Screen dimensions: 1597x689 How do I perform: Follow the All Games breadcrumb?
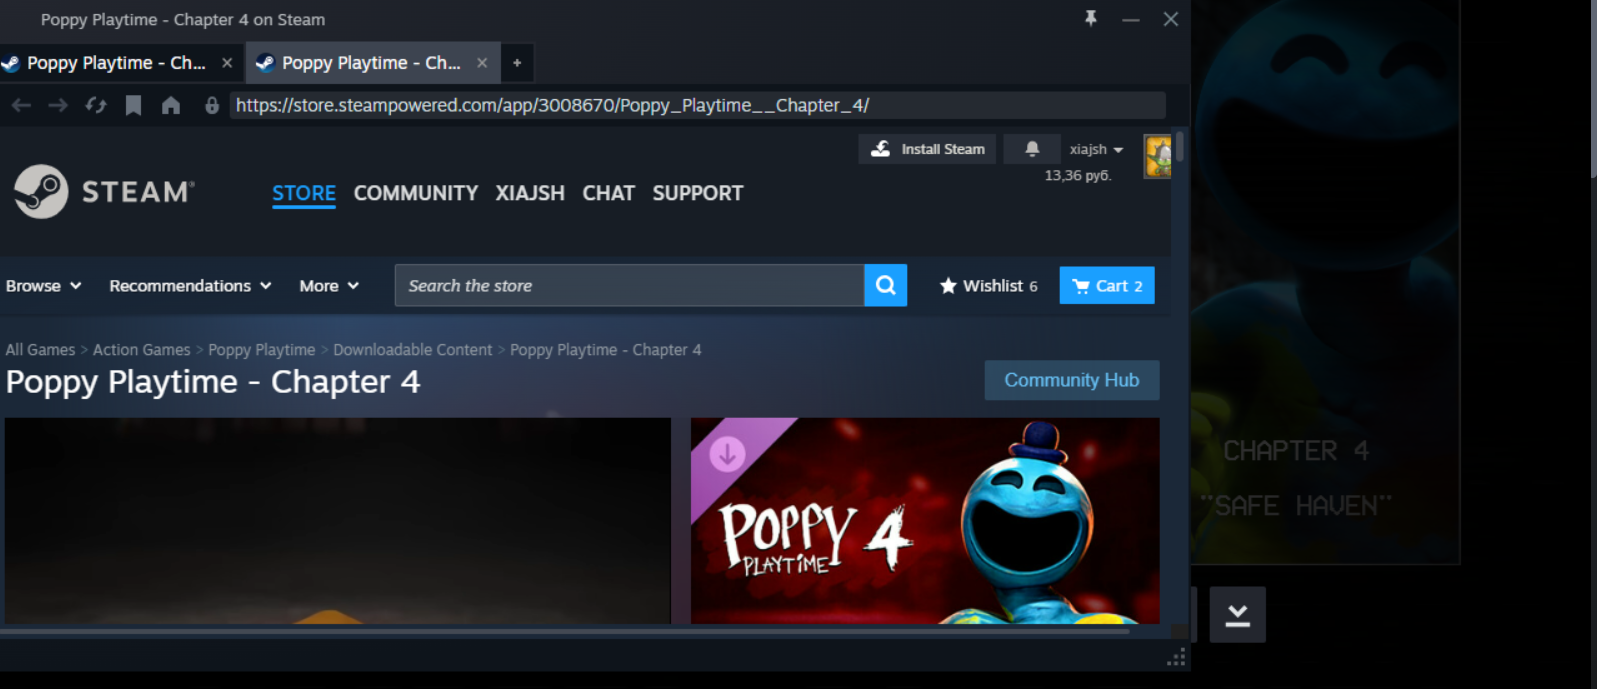click(40, 350)
